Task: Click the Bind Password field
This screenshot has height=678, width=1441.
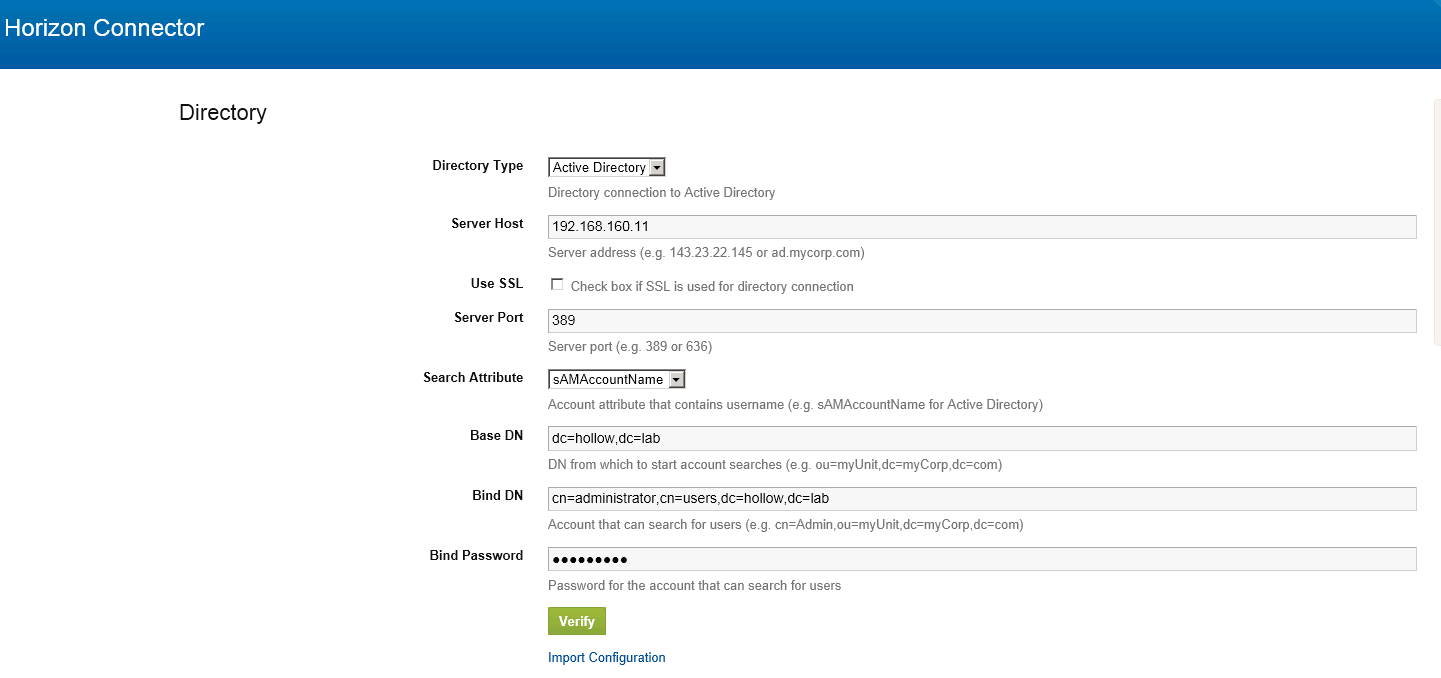Action: tap(981, 559)
